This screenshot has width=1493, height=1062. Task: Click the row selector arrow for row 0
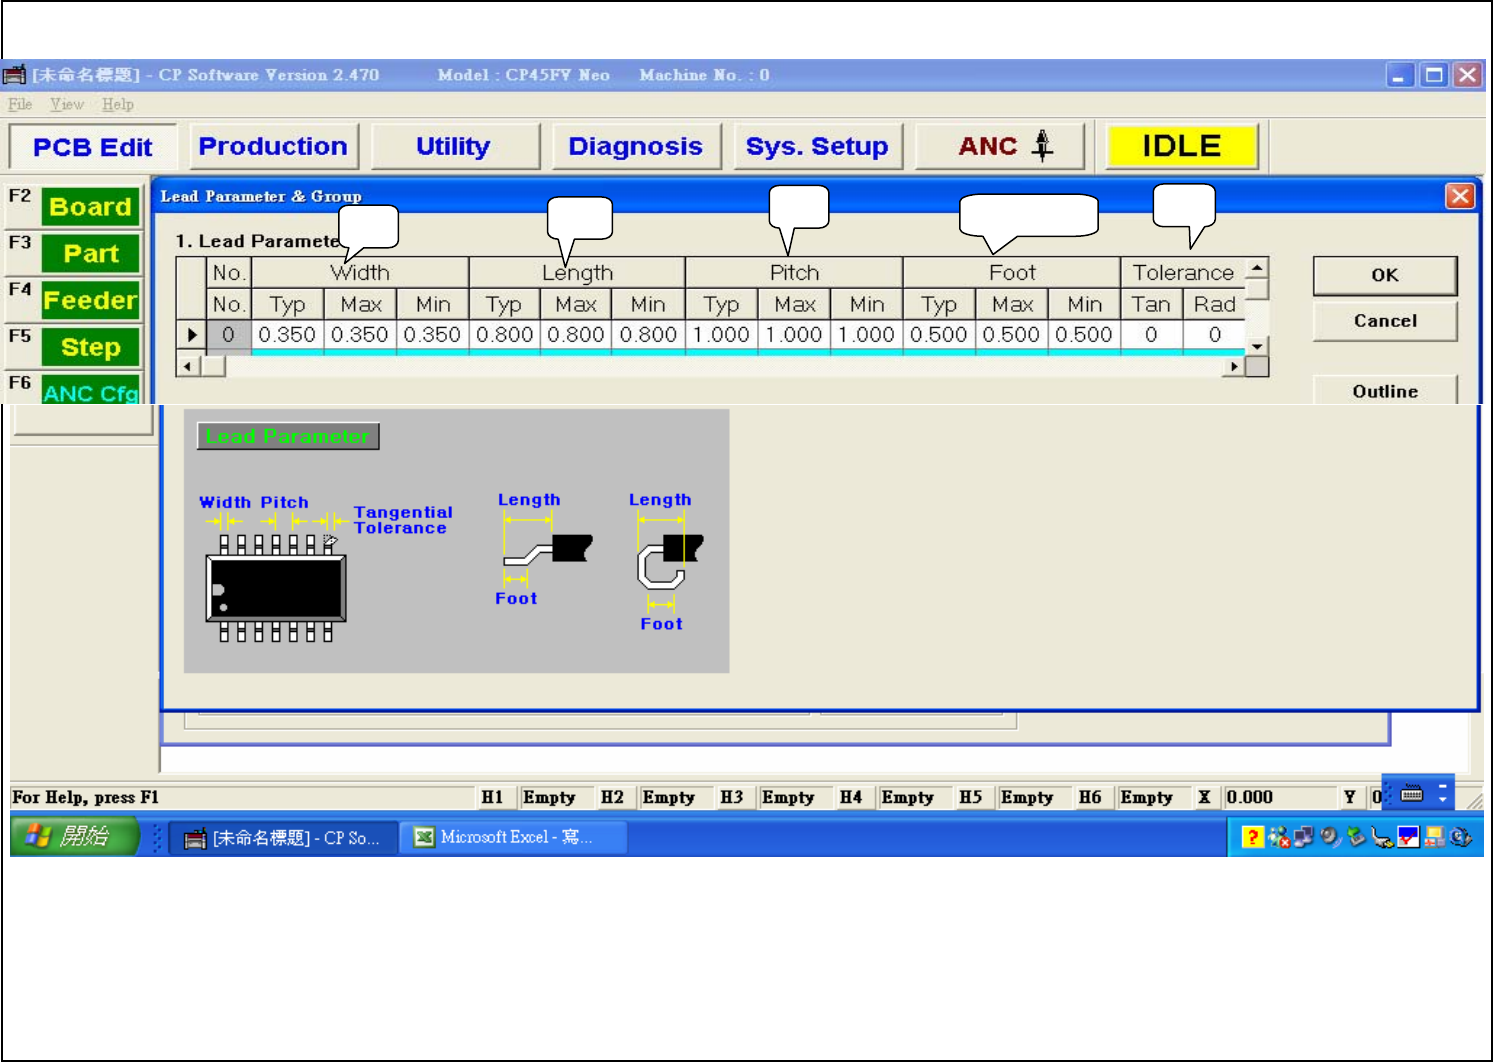[192, 335]
